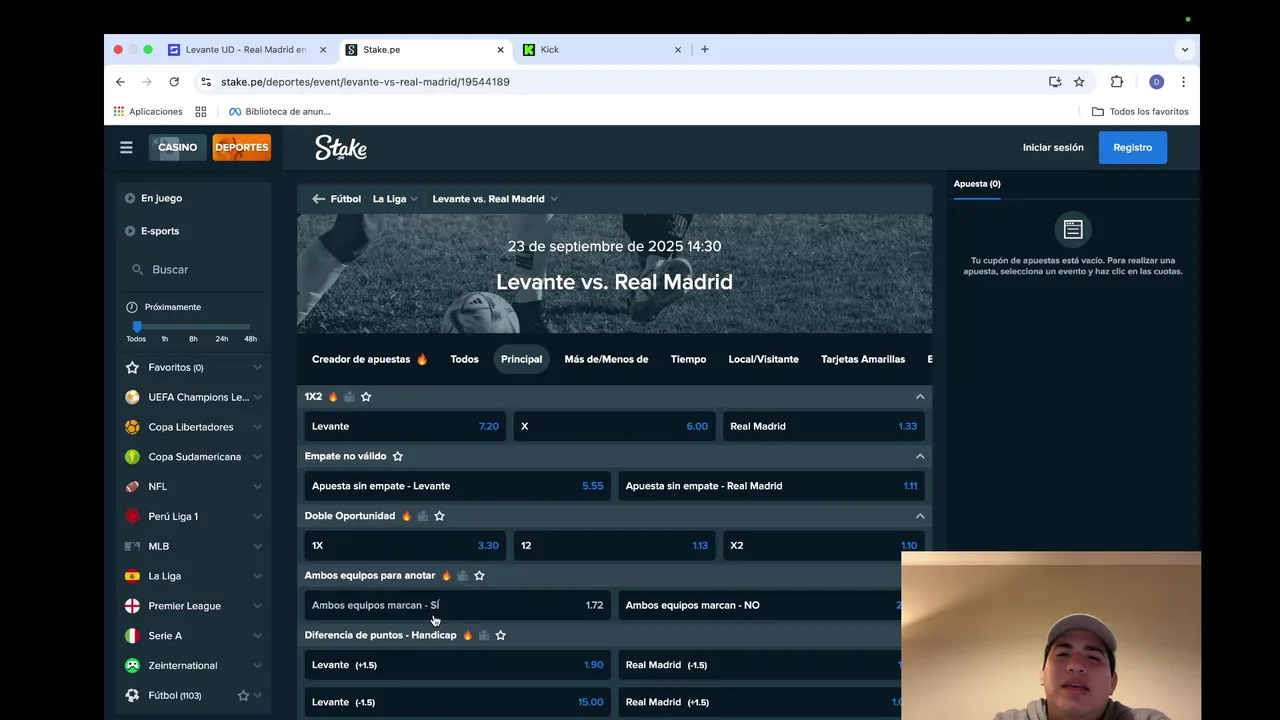Image resolution: width=1280 pixels, height=720 pixels.
Task: Click the Fútbol soccer ball icon
Action: pyautogui.click(x=132, y=695)
